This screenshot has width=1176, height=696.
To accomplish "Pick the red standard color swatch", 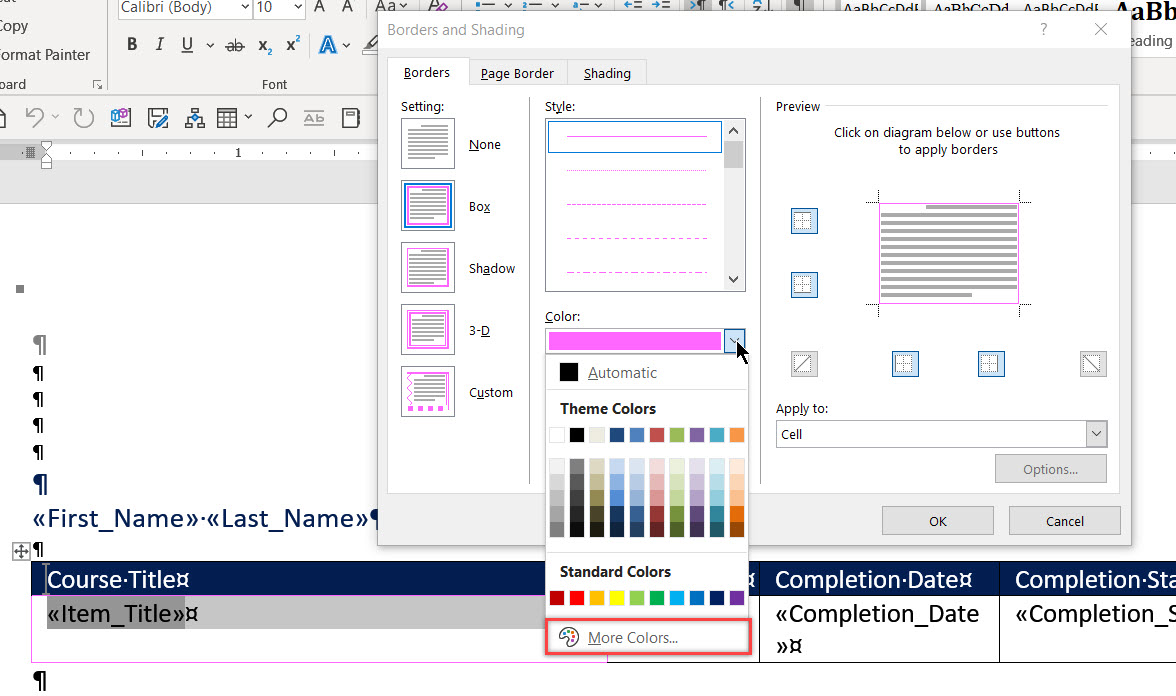I will (x=577, y=598).
